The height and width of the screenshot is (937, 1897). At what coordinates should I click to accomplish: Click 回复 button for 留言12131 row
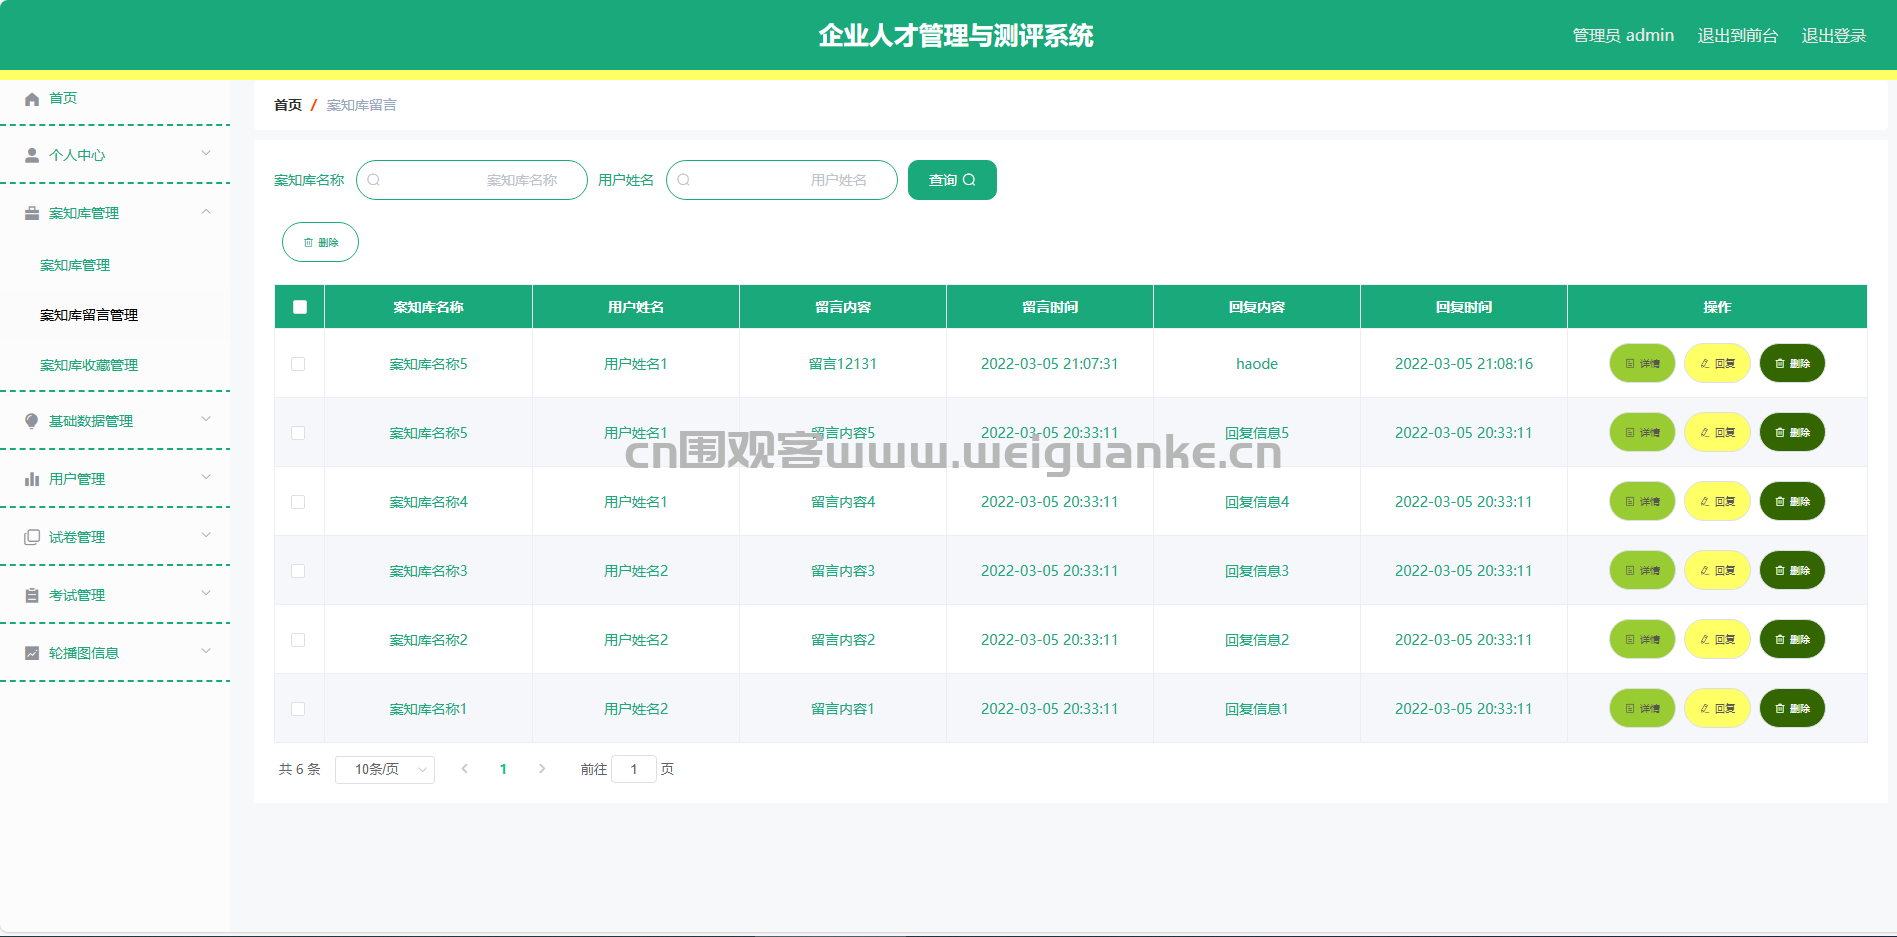(x=1717, y=363)
